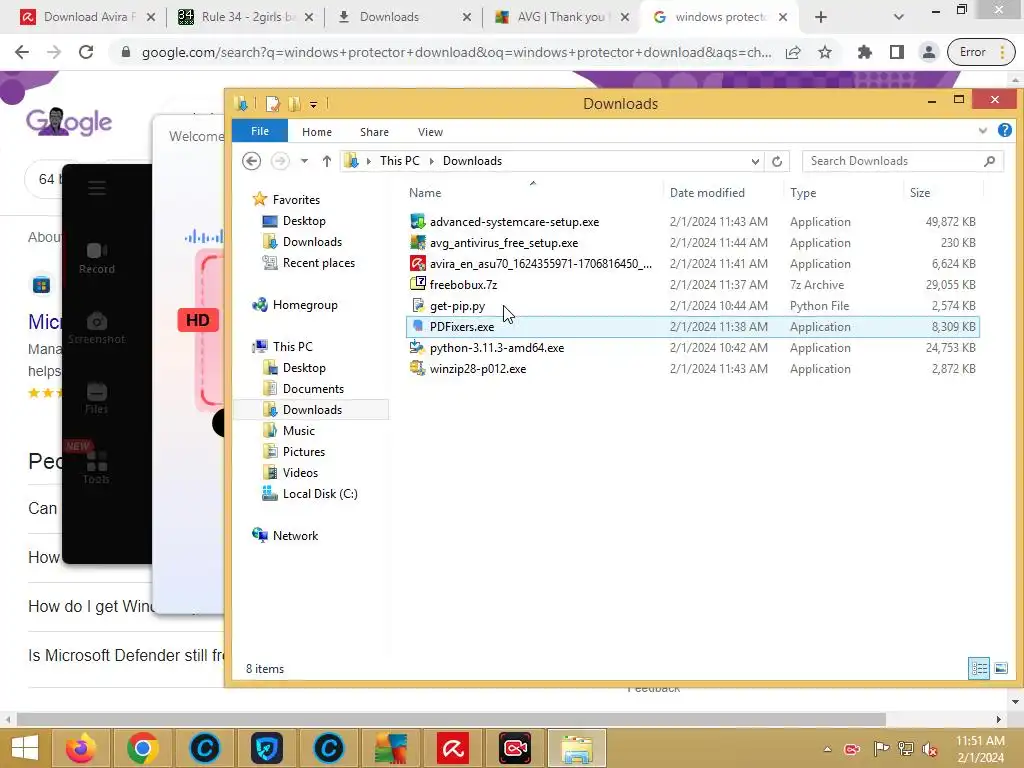The width and height of the screenshot is (1024, 768).
Task: Click Chrome Error update button
Action: (980, 52)
